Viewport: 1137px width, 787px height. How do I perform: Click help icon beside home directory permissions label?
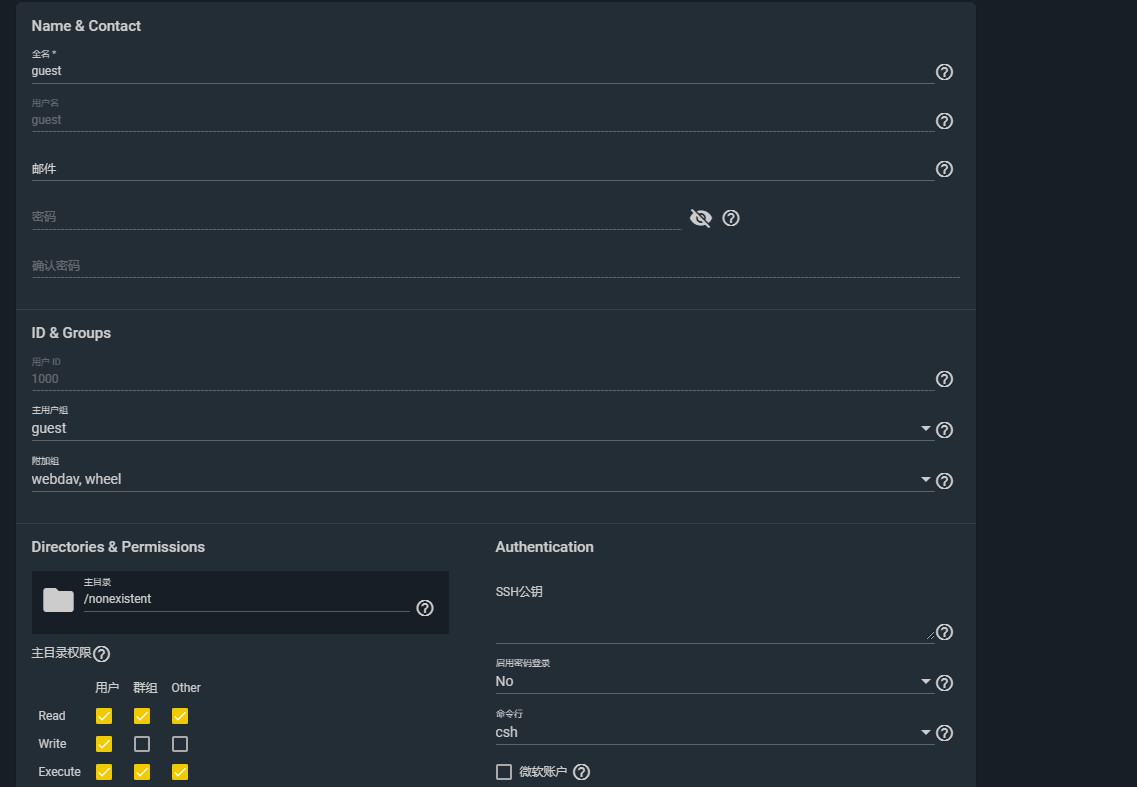101,654
